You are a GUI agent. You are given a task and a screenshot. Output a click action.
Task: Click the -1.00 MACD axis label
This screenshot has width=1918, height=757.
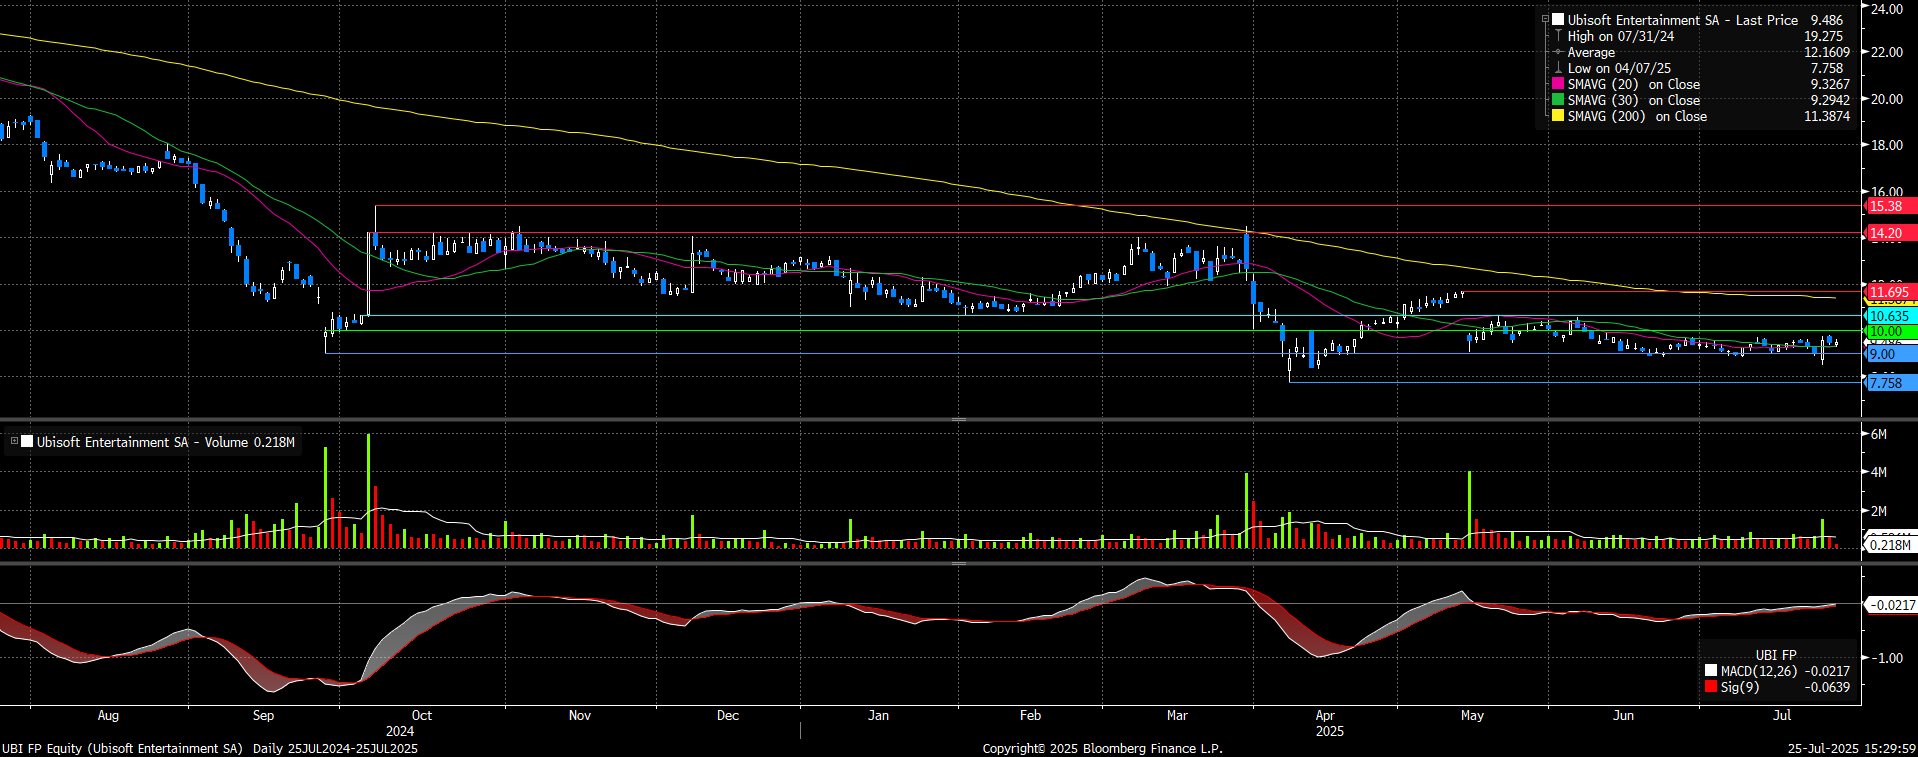tap(1887, 658)
